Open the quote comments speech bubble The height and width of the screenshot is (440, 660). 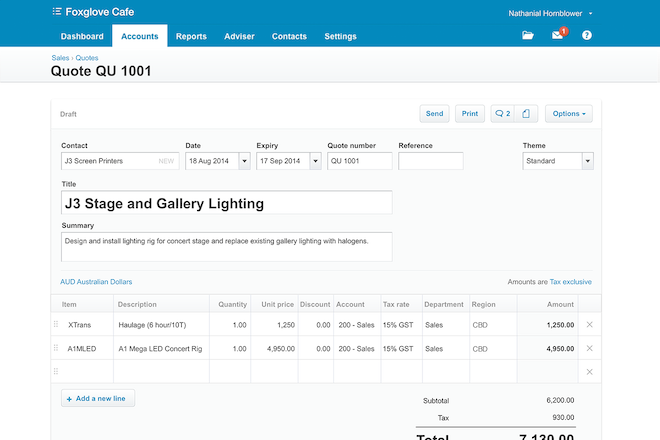tap(502, 114)
